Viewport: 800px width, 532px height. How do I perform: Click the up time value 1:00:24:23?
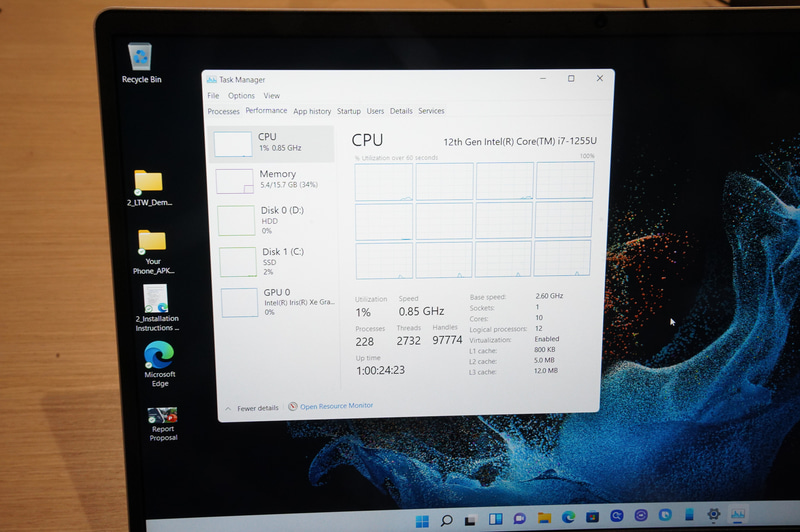pos(381,371)
